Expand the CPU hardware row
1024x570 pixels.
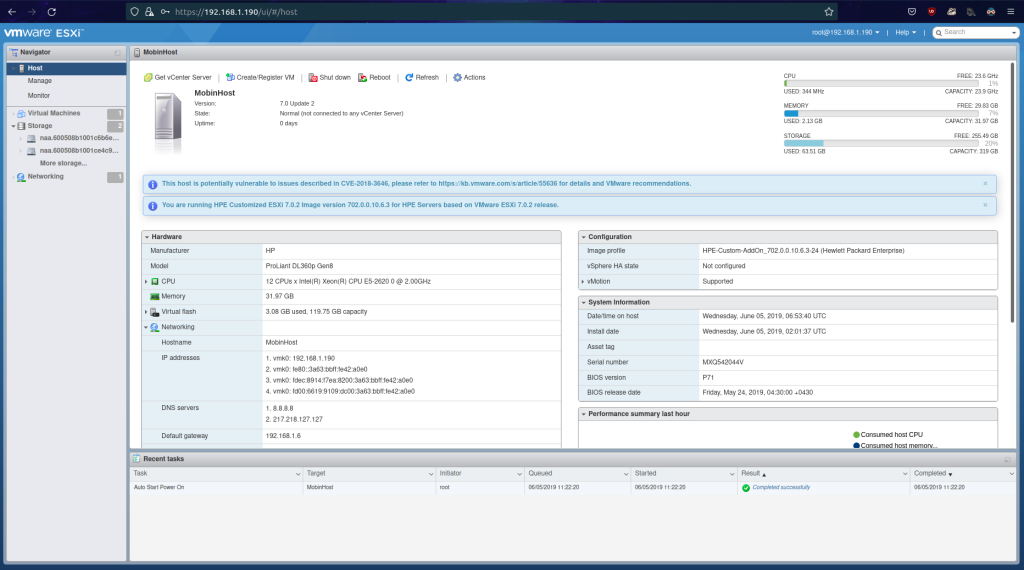click(x=146, y=282)
